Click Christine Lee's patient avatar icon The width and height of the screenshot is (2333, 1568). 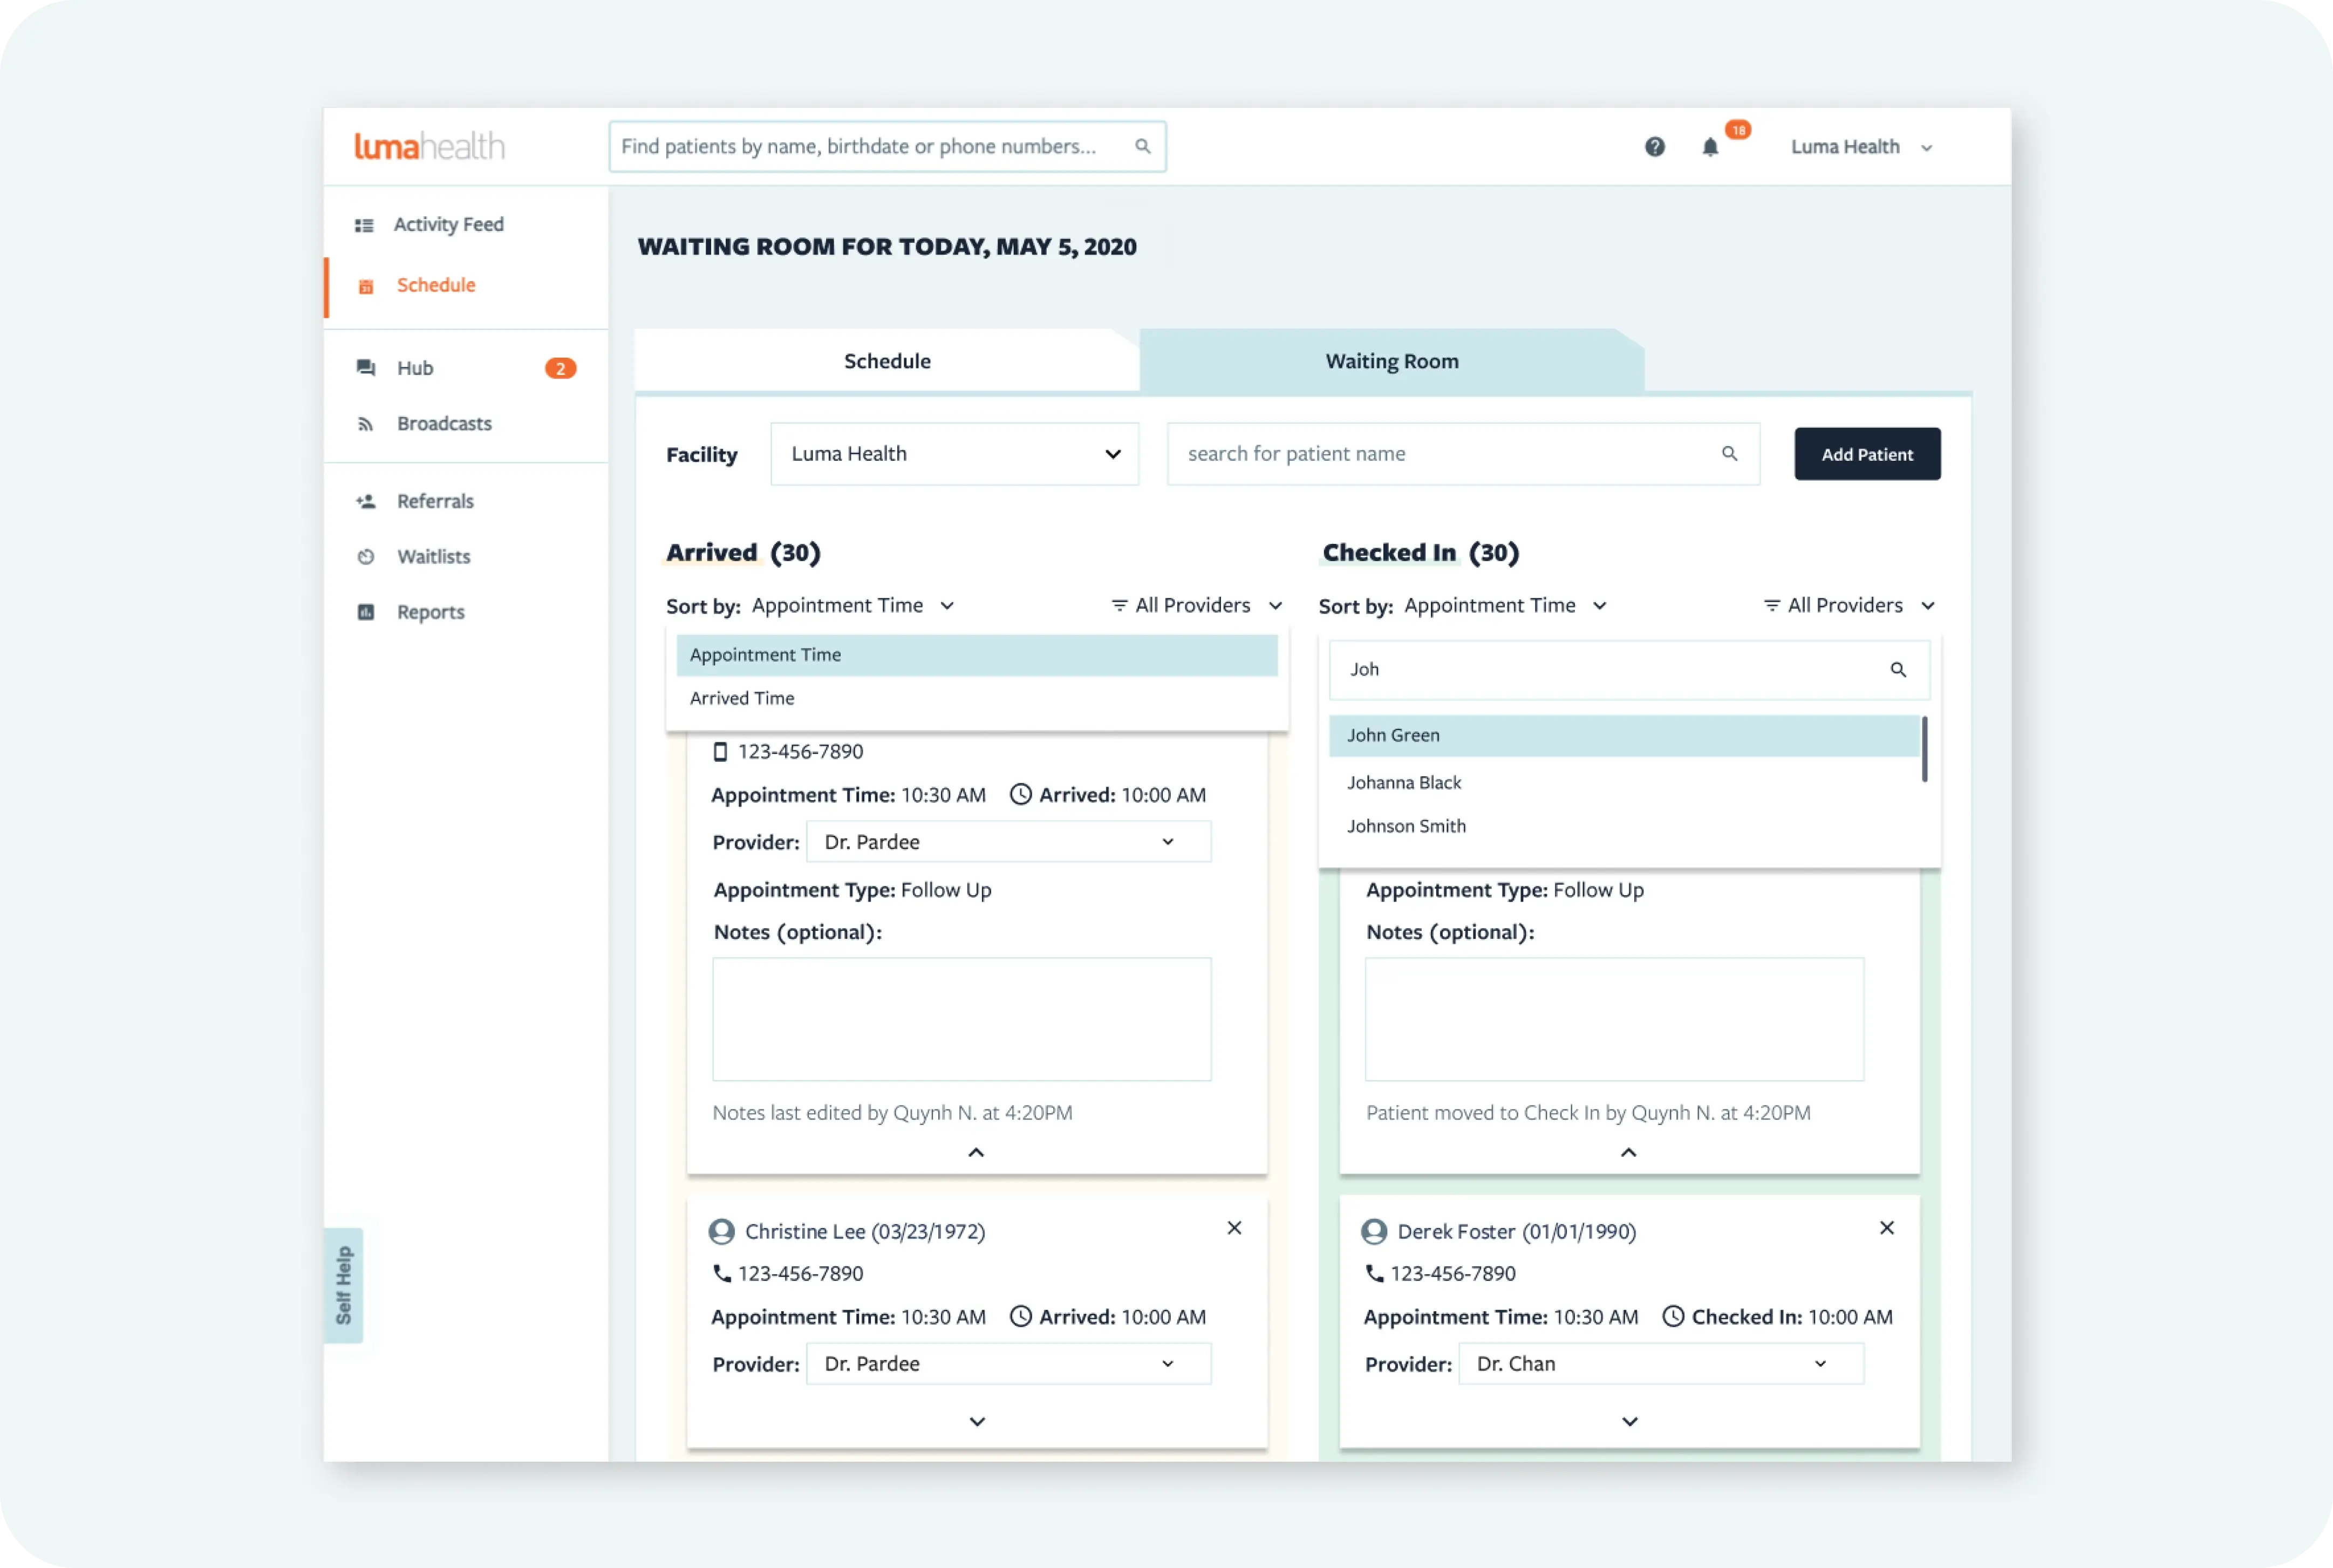(722, 1231)
